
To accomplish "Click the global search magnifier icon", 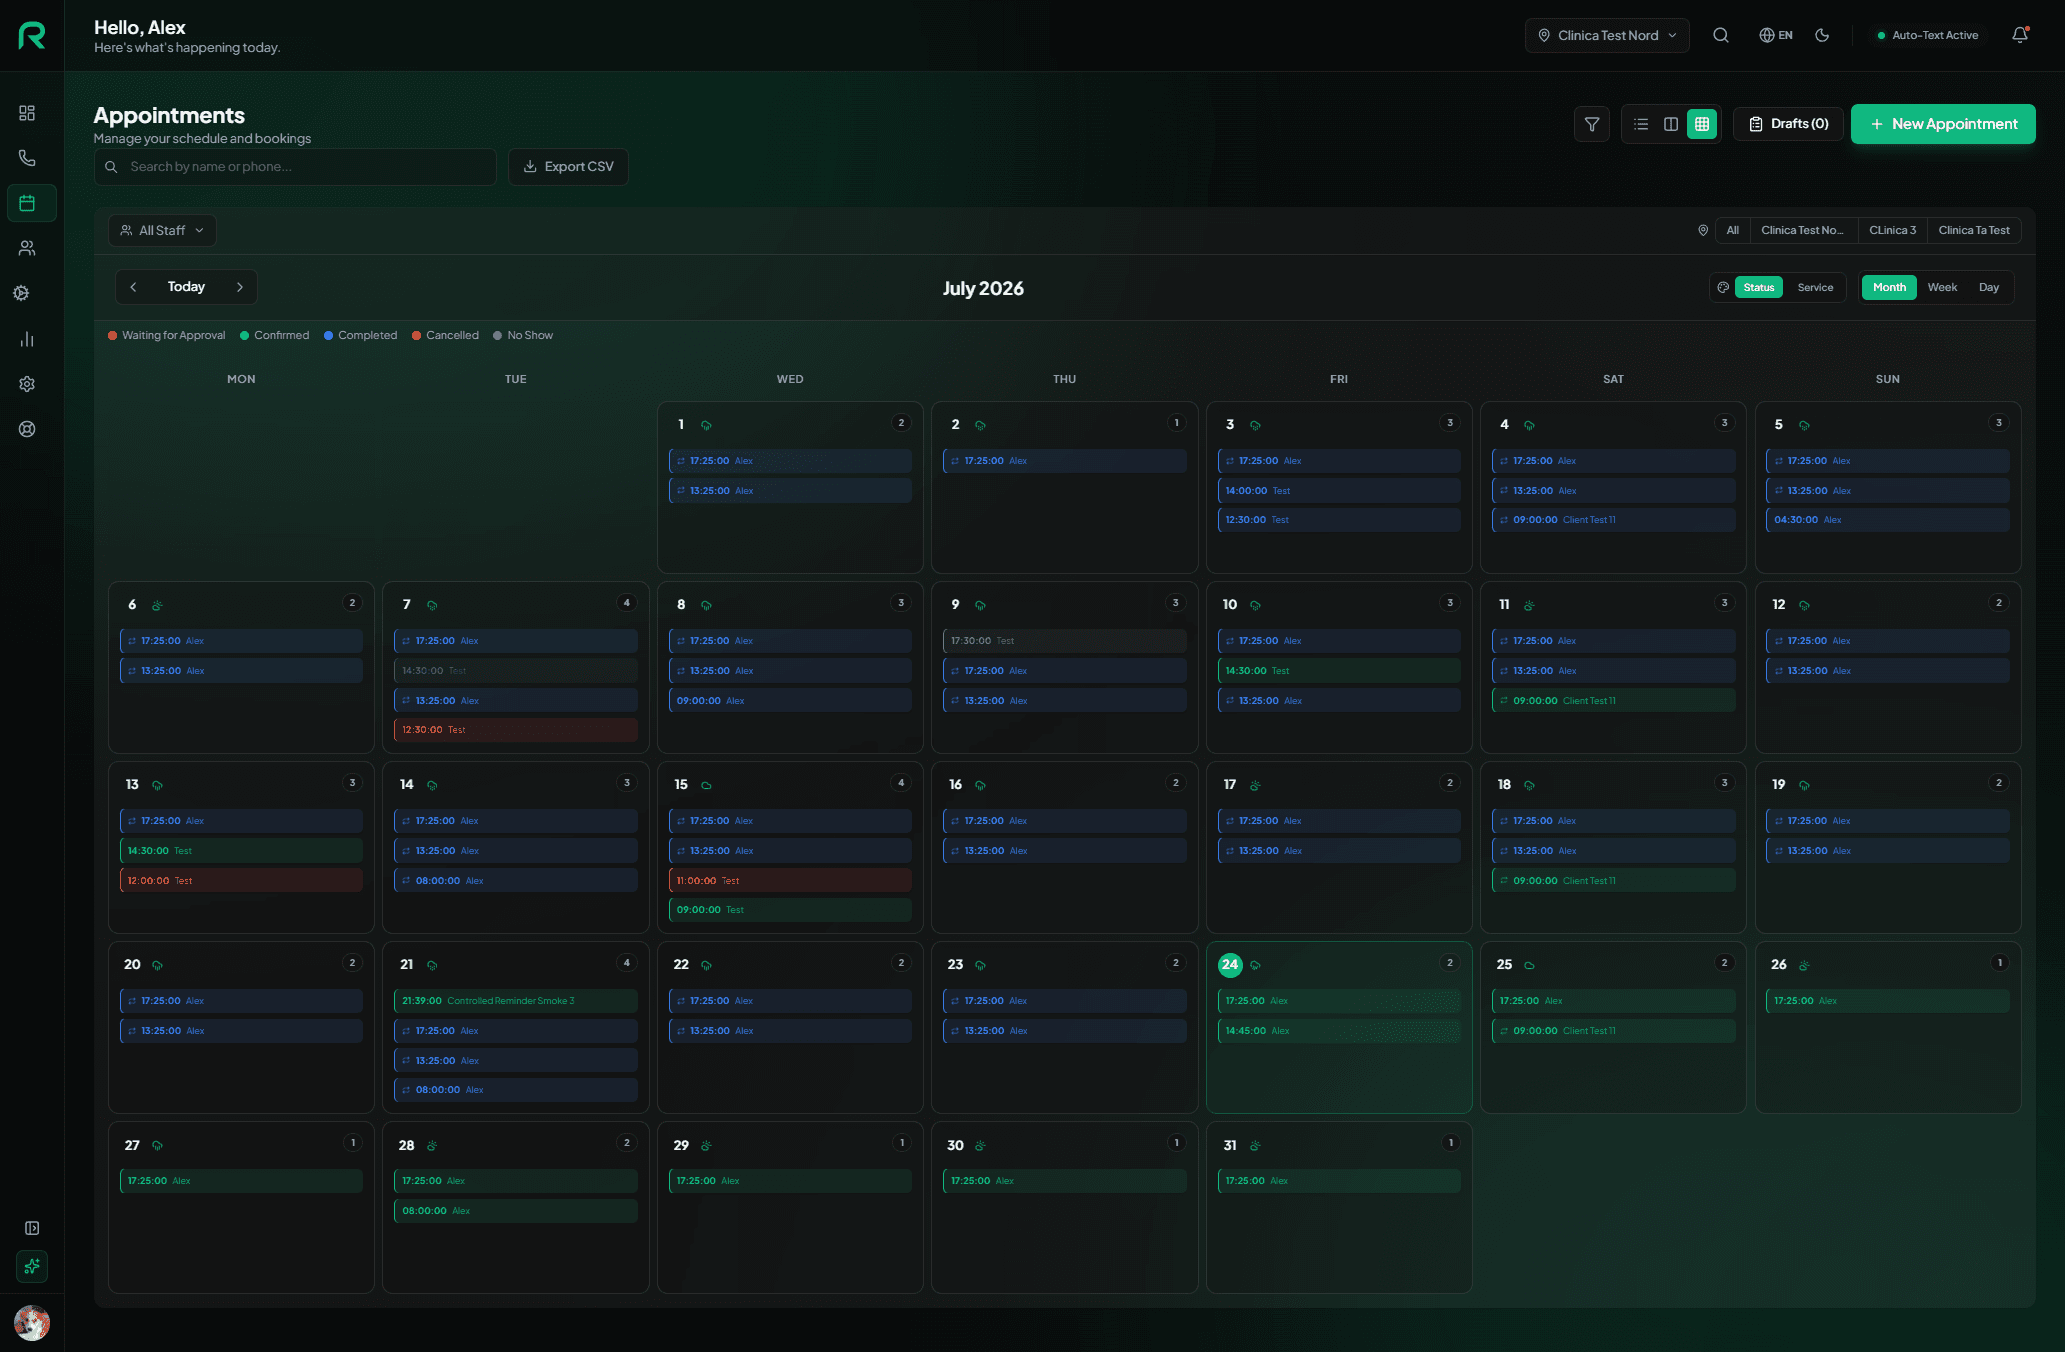I will [x=1721, y=35].
